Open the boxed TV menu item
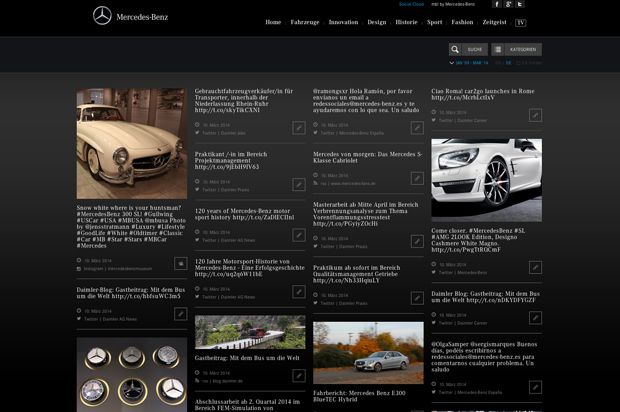 point(521,23)
